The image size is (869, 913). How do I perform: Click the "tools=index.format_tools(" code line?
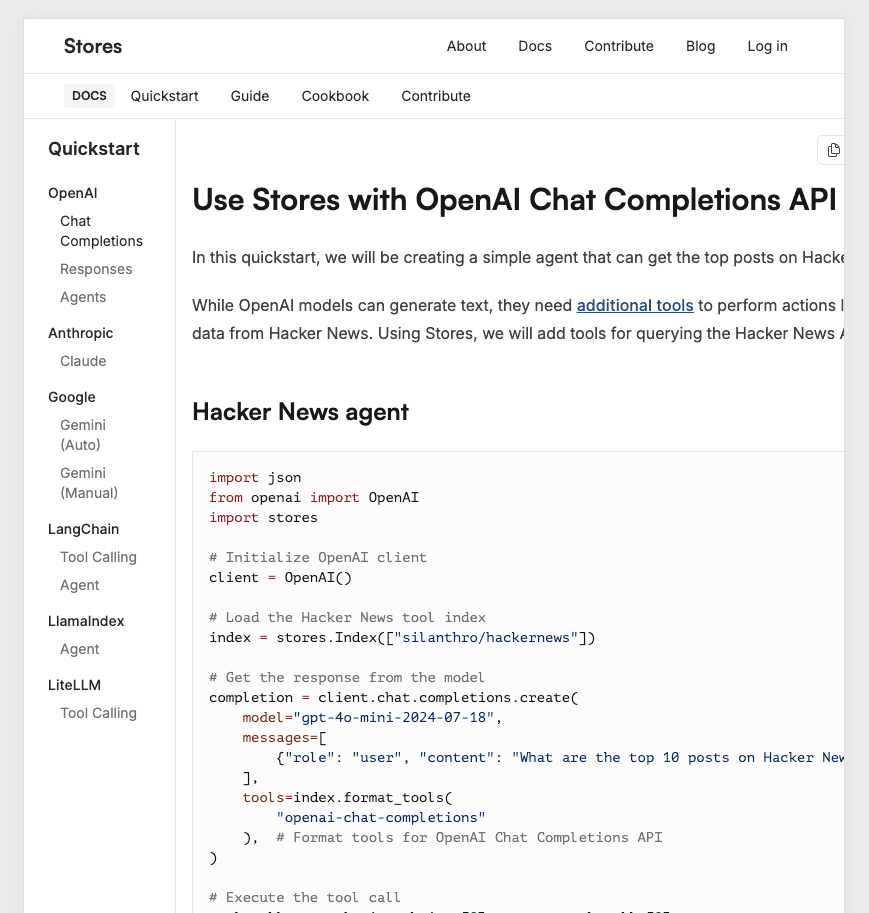[x=347, y=798]
